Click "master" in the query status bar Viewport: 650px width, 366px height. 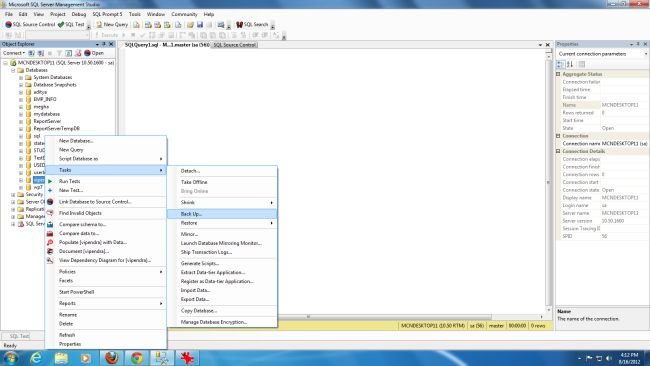click(x=496, y=326)
